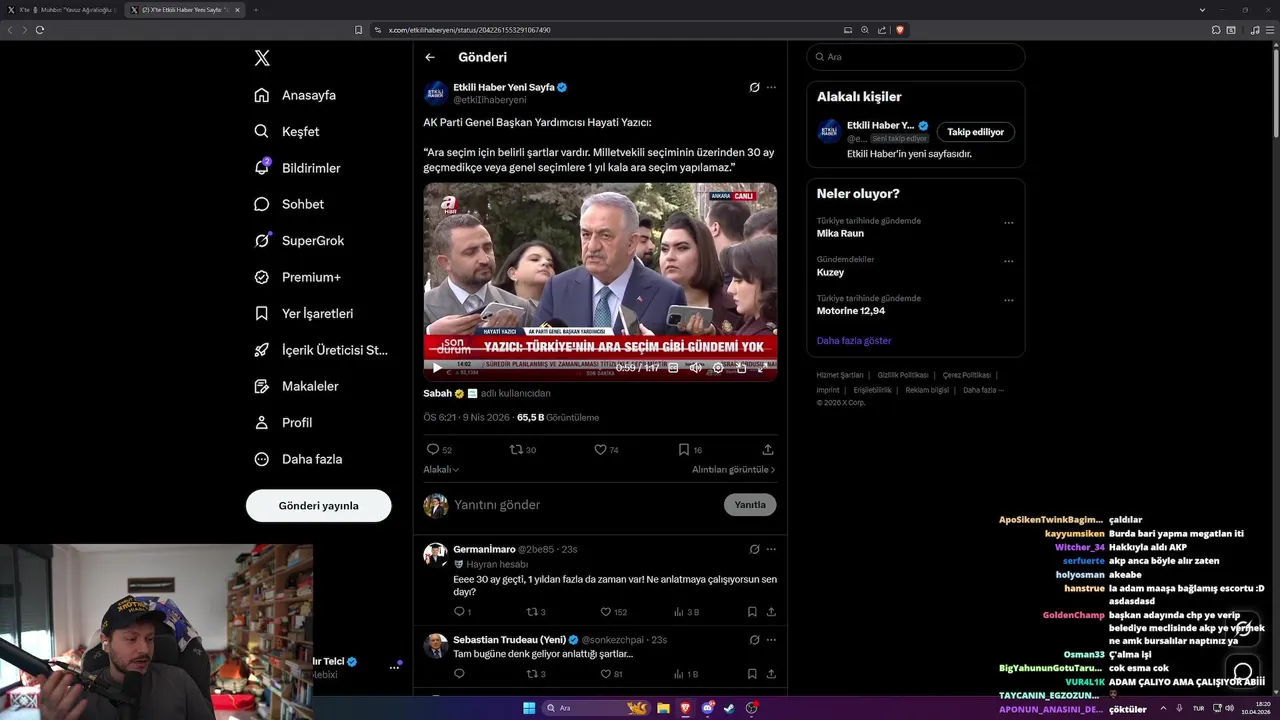Switch to the first X browser tab
1280x720 pixels.
coord(62,10)
